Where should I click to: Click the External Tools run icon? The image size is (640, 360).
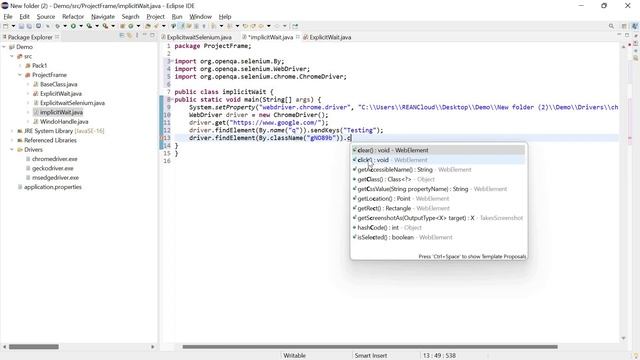pyautogui.click(x=105, y=26)
